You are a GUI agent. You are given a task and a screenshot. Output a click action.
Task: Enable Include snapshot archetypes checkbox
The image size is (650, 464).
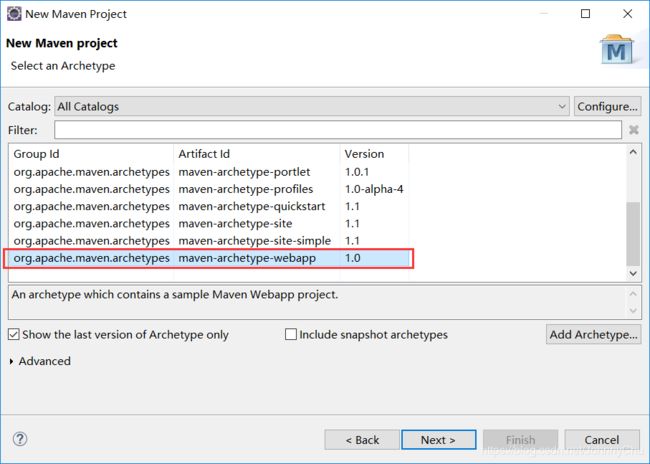tap(291, 334)
